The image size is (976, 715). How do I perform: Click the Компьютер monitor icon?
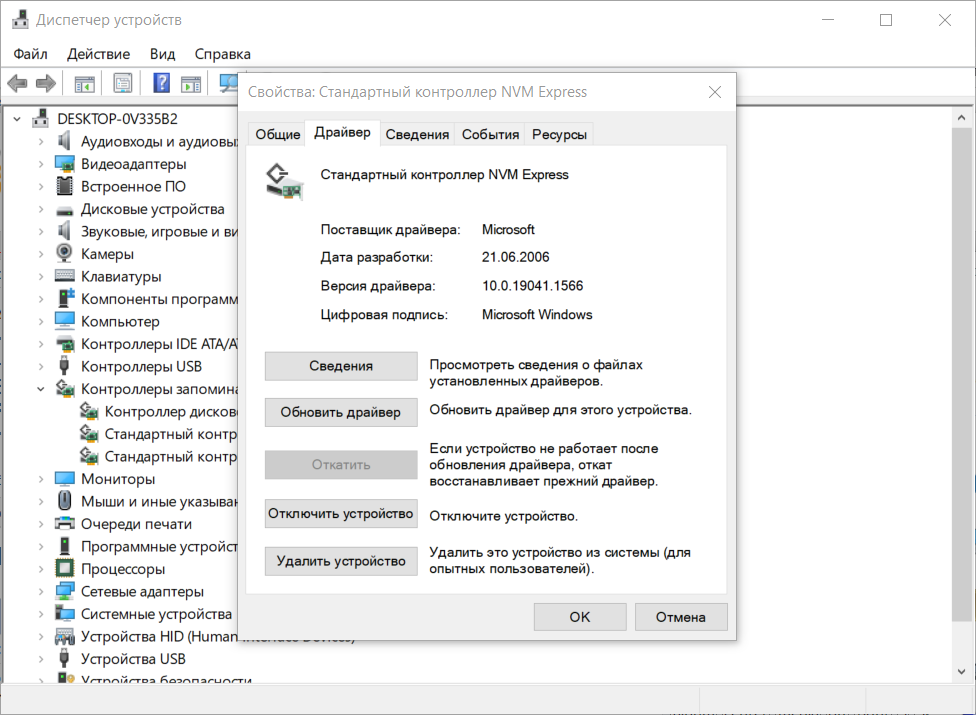tap(65, 320)
